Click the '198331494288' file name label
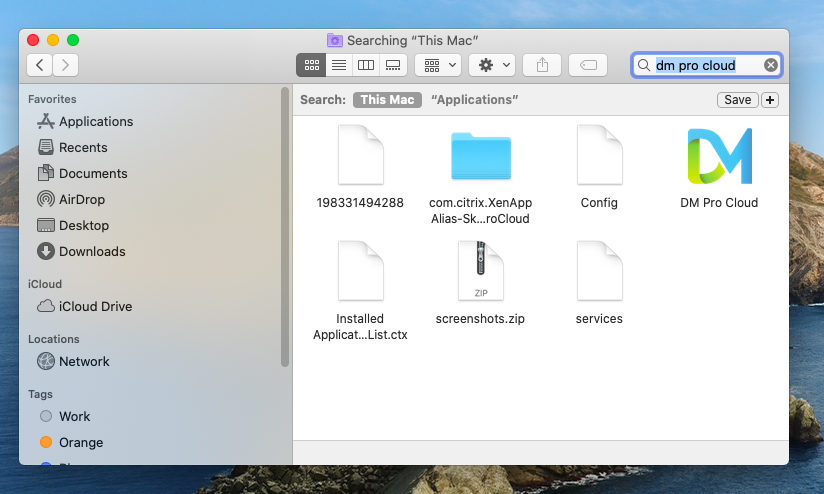This screenshot has height=494, width=824. [x=360, y=203]
